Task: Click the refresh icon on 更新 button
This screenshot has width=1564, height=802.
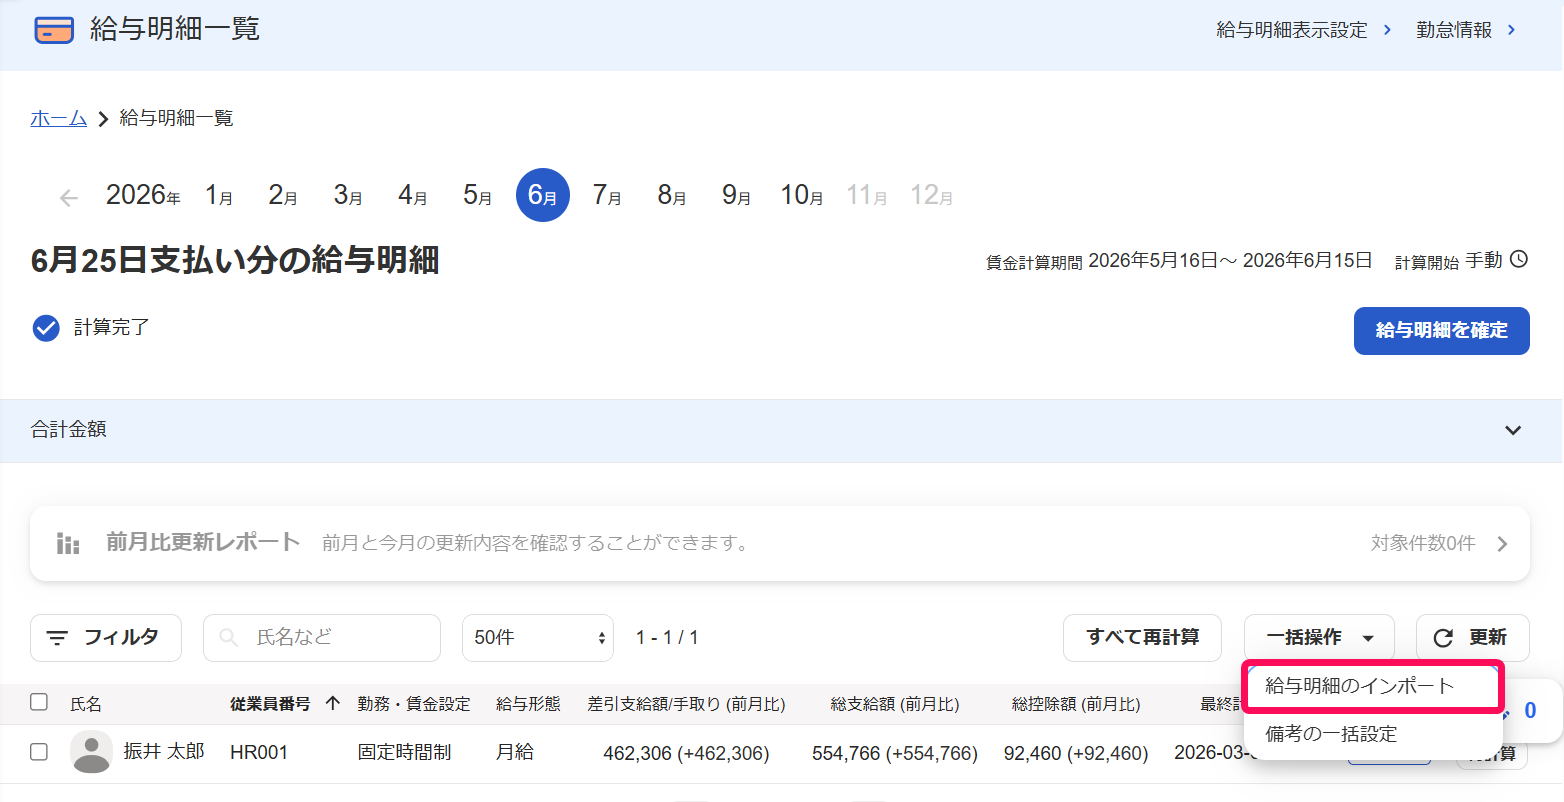Action: coord(1443,638)
